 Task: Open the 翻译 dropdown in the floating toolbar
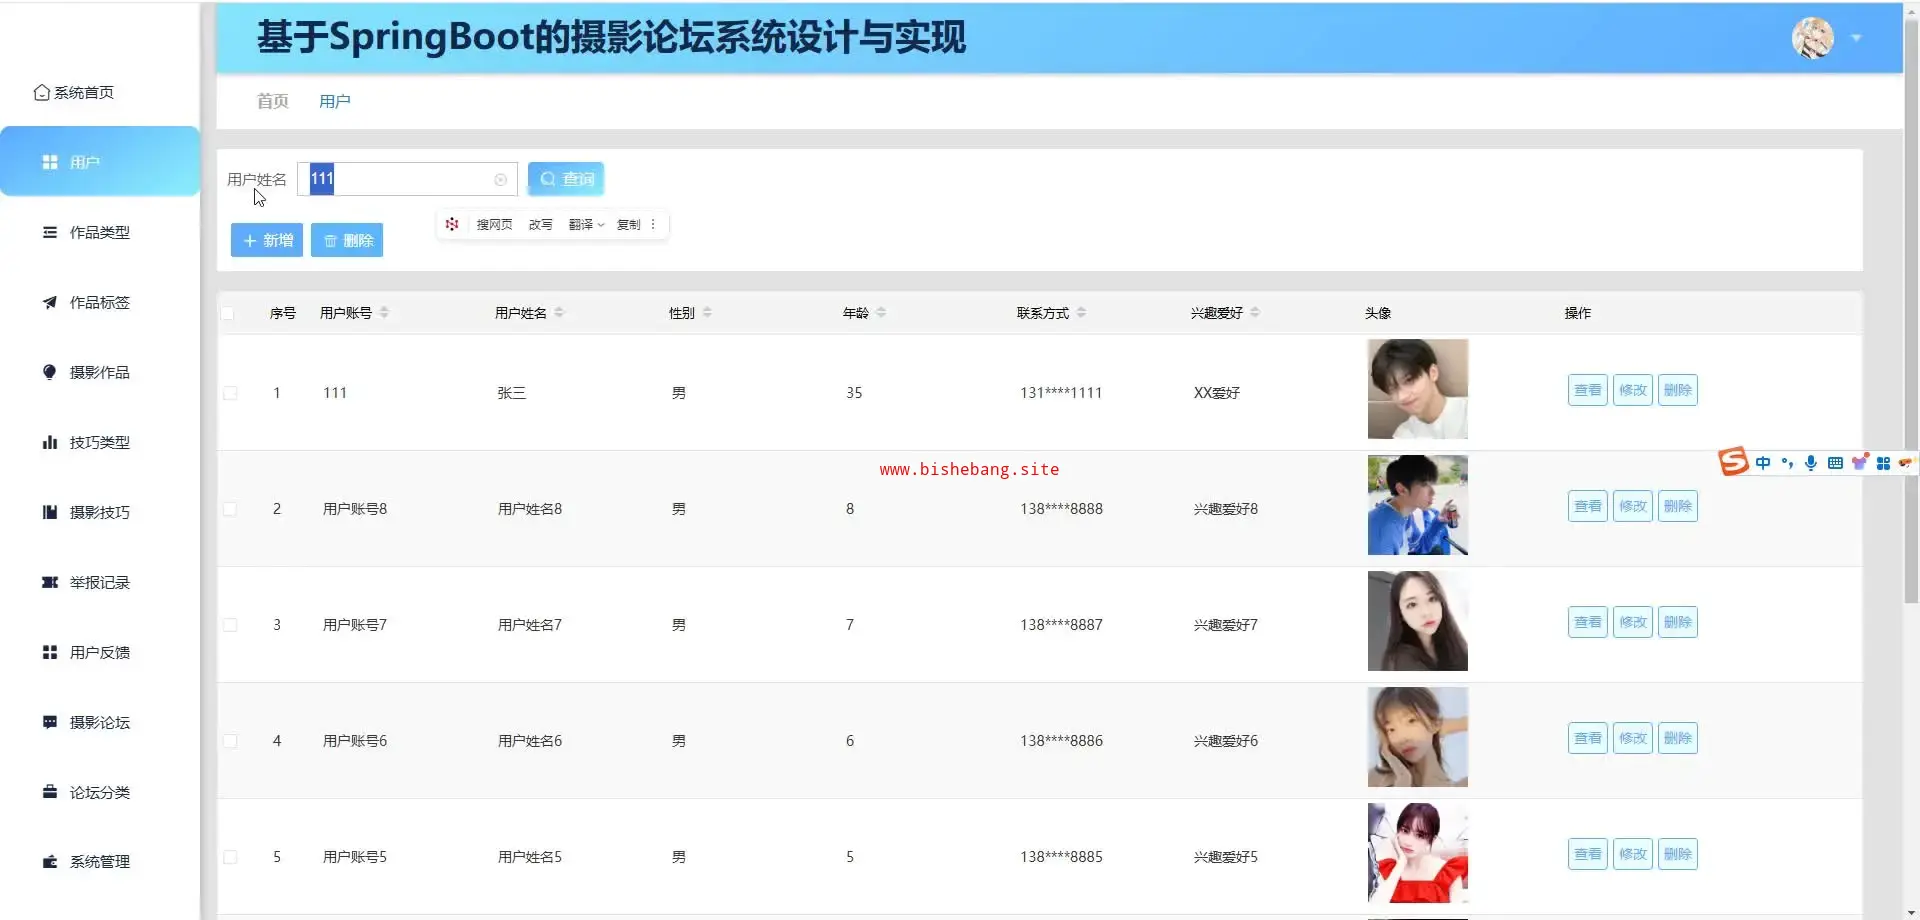[586, 225]
